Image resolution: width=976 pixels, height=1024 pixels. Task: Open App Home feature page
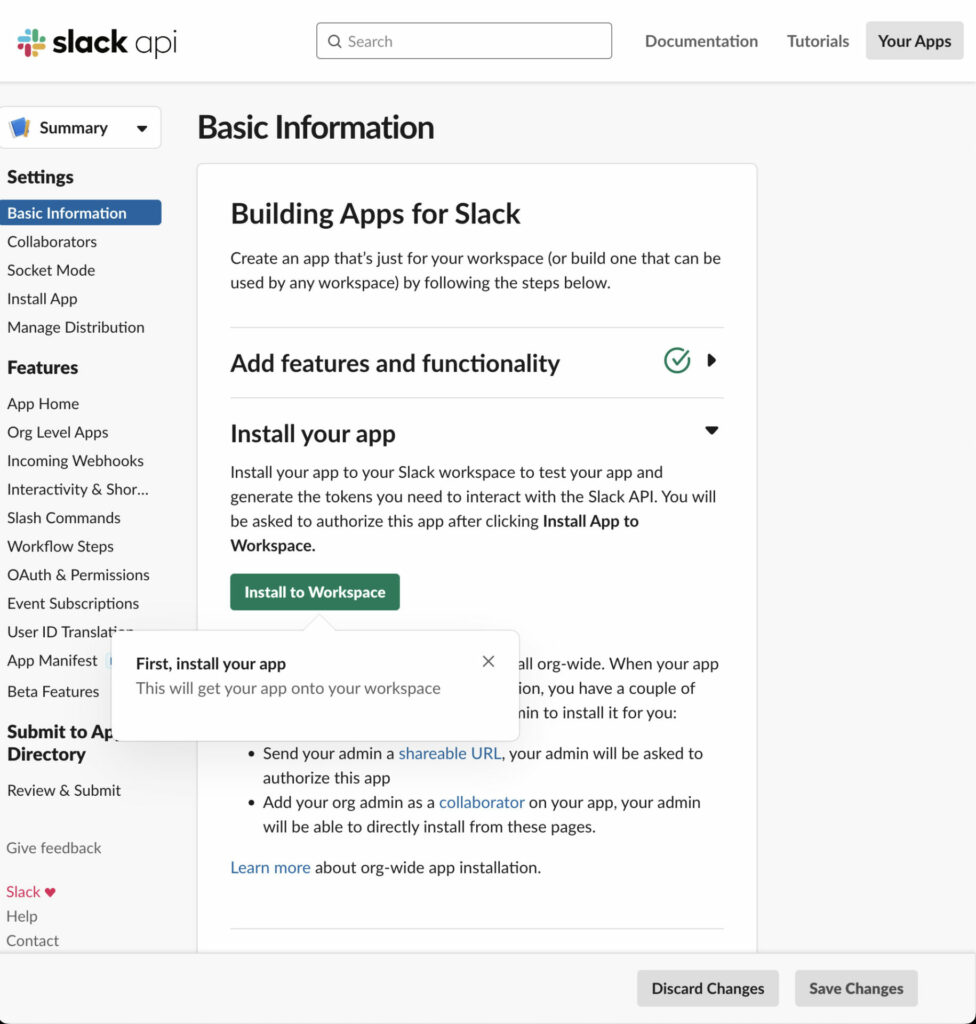click(43, 404)
